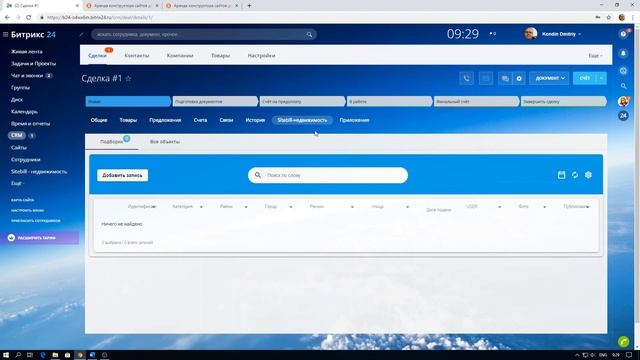Open the Город column filter arrow
The image size is (640, 360).
pyautogui.click(x=291, y=207)
